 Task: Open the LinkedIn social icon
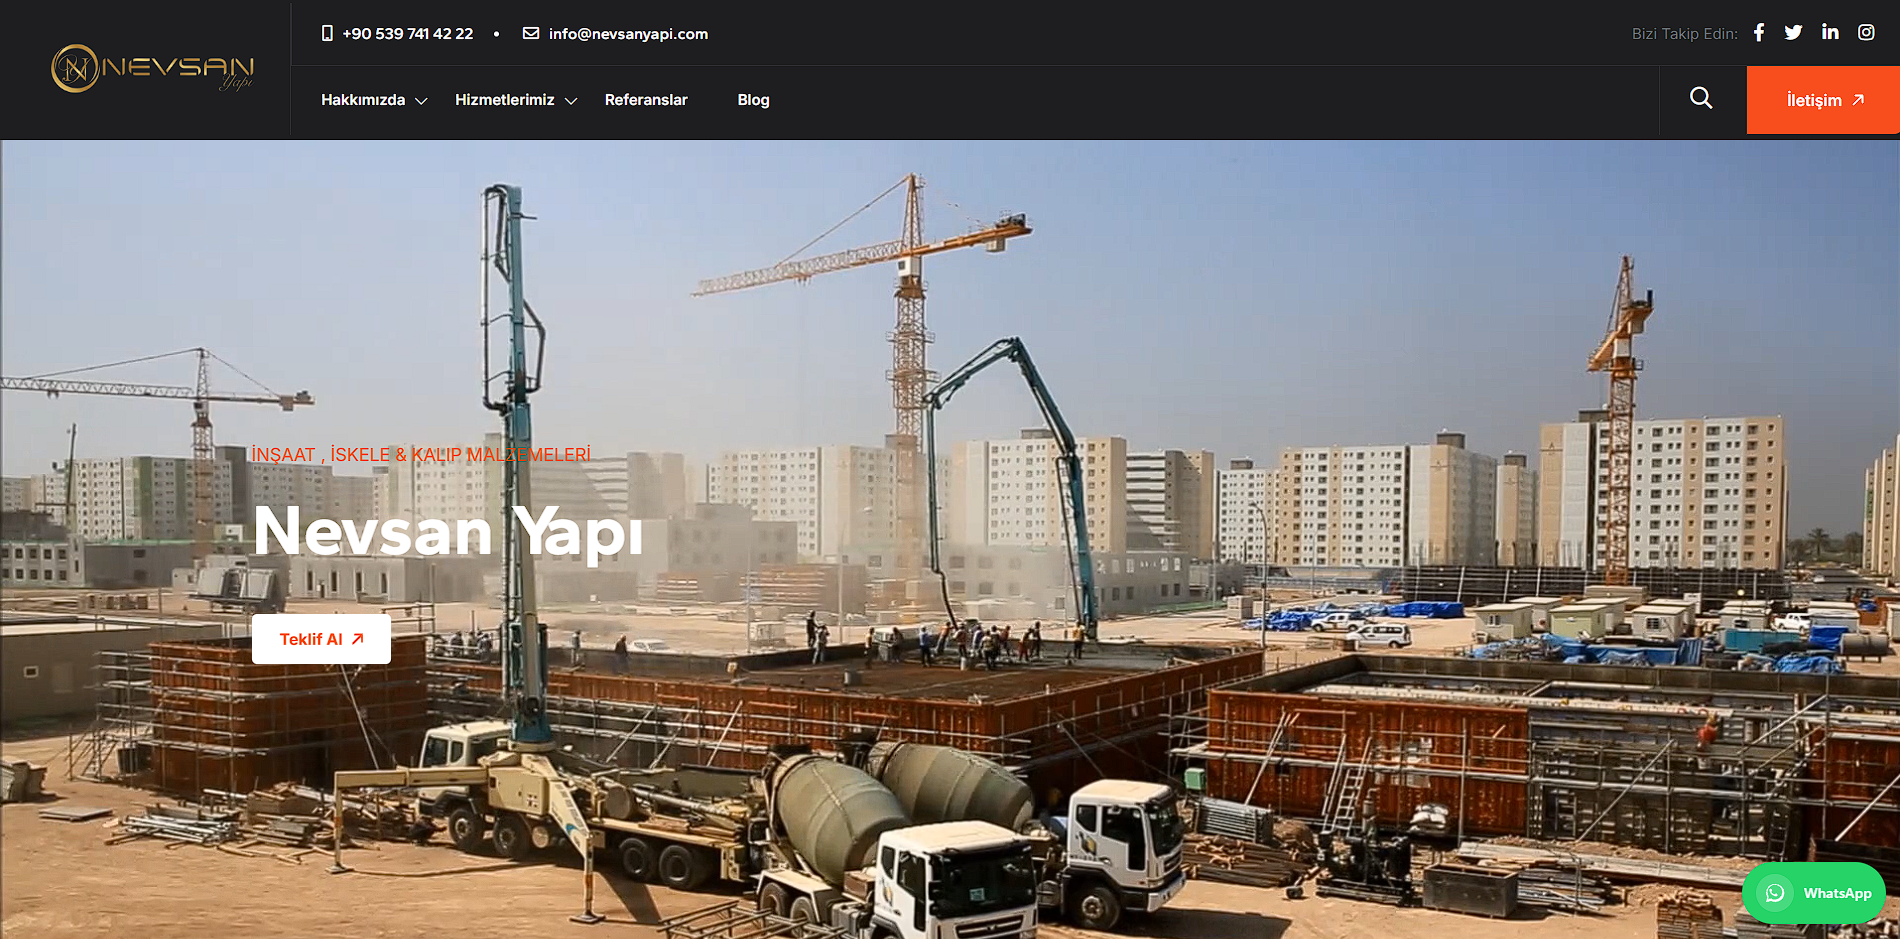(x=1830, y=33)
